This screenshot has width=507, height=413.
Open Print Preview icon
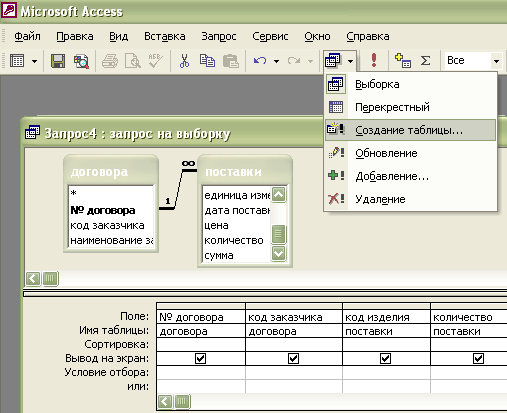pyautogui.click(x=132, y=61)
